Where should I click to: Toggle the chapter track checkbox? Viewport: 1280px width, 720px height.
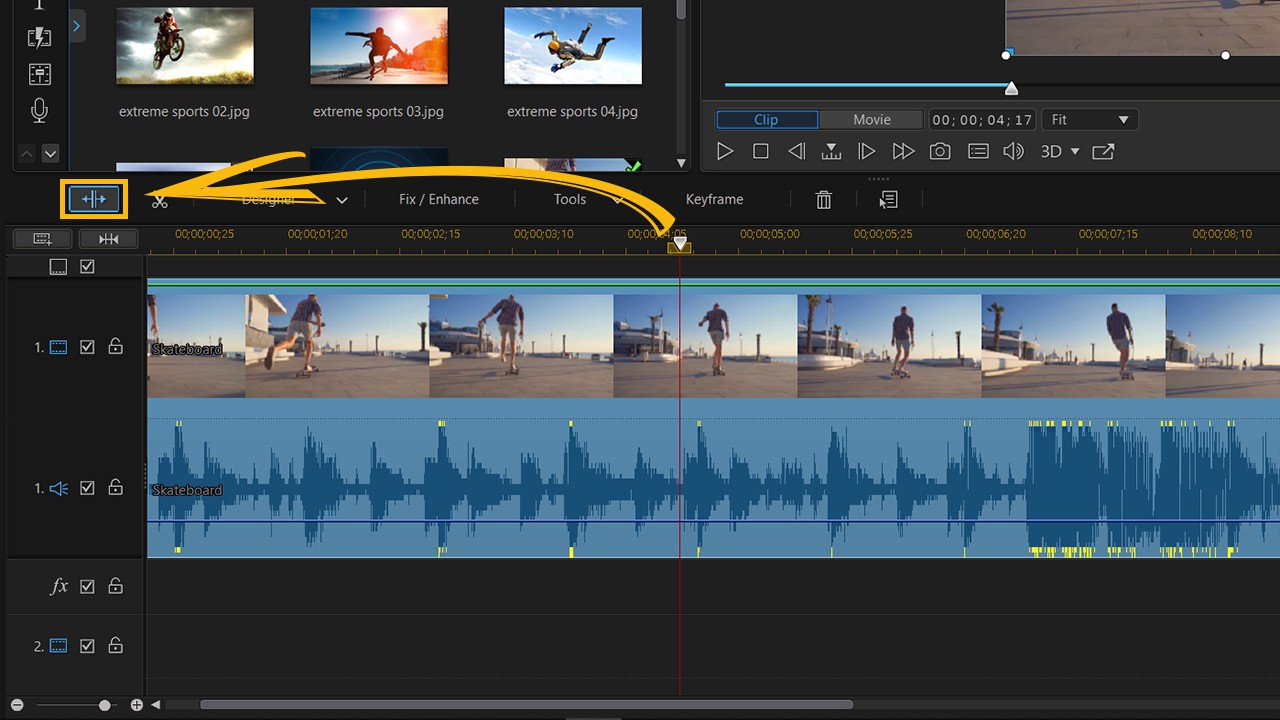point(87,267)
